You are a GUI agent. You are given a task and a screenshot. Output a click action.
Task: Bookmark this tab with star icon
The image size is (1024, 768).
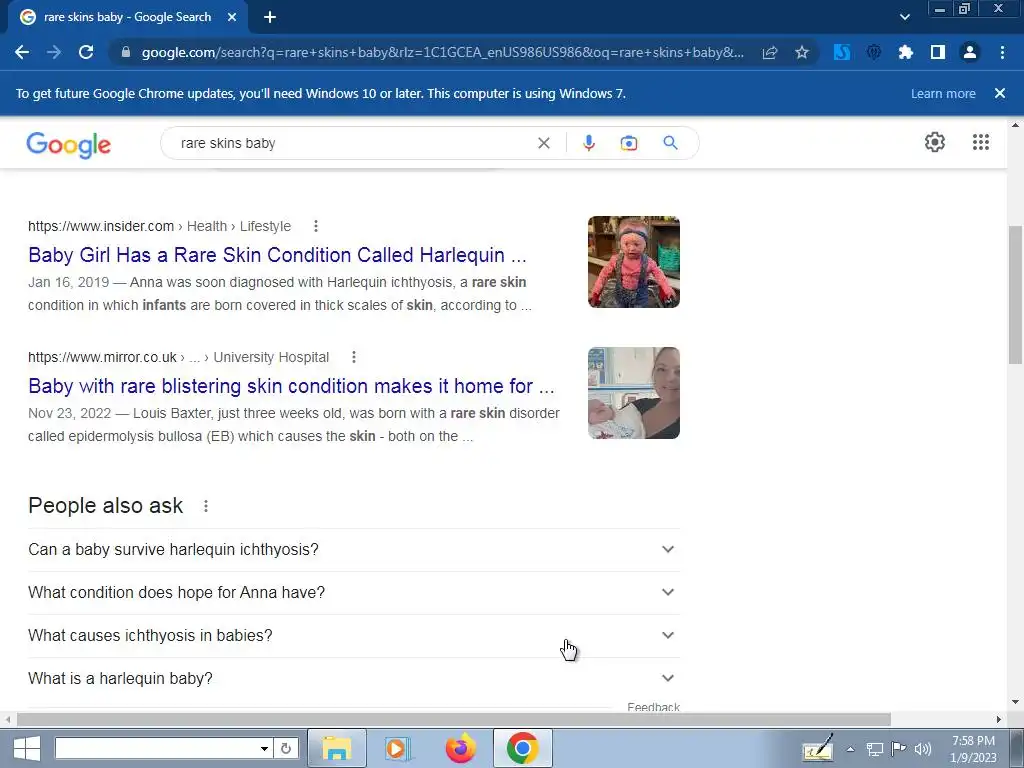point(802,52)
